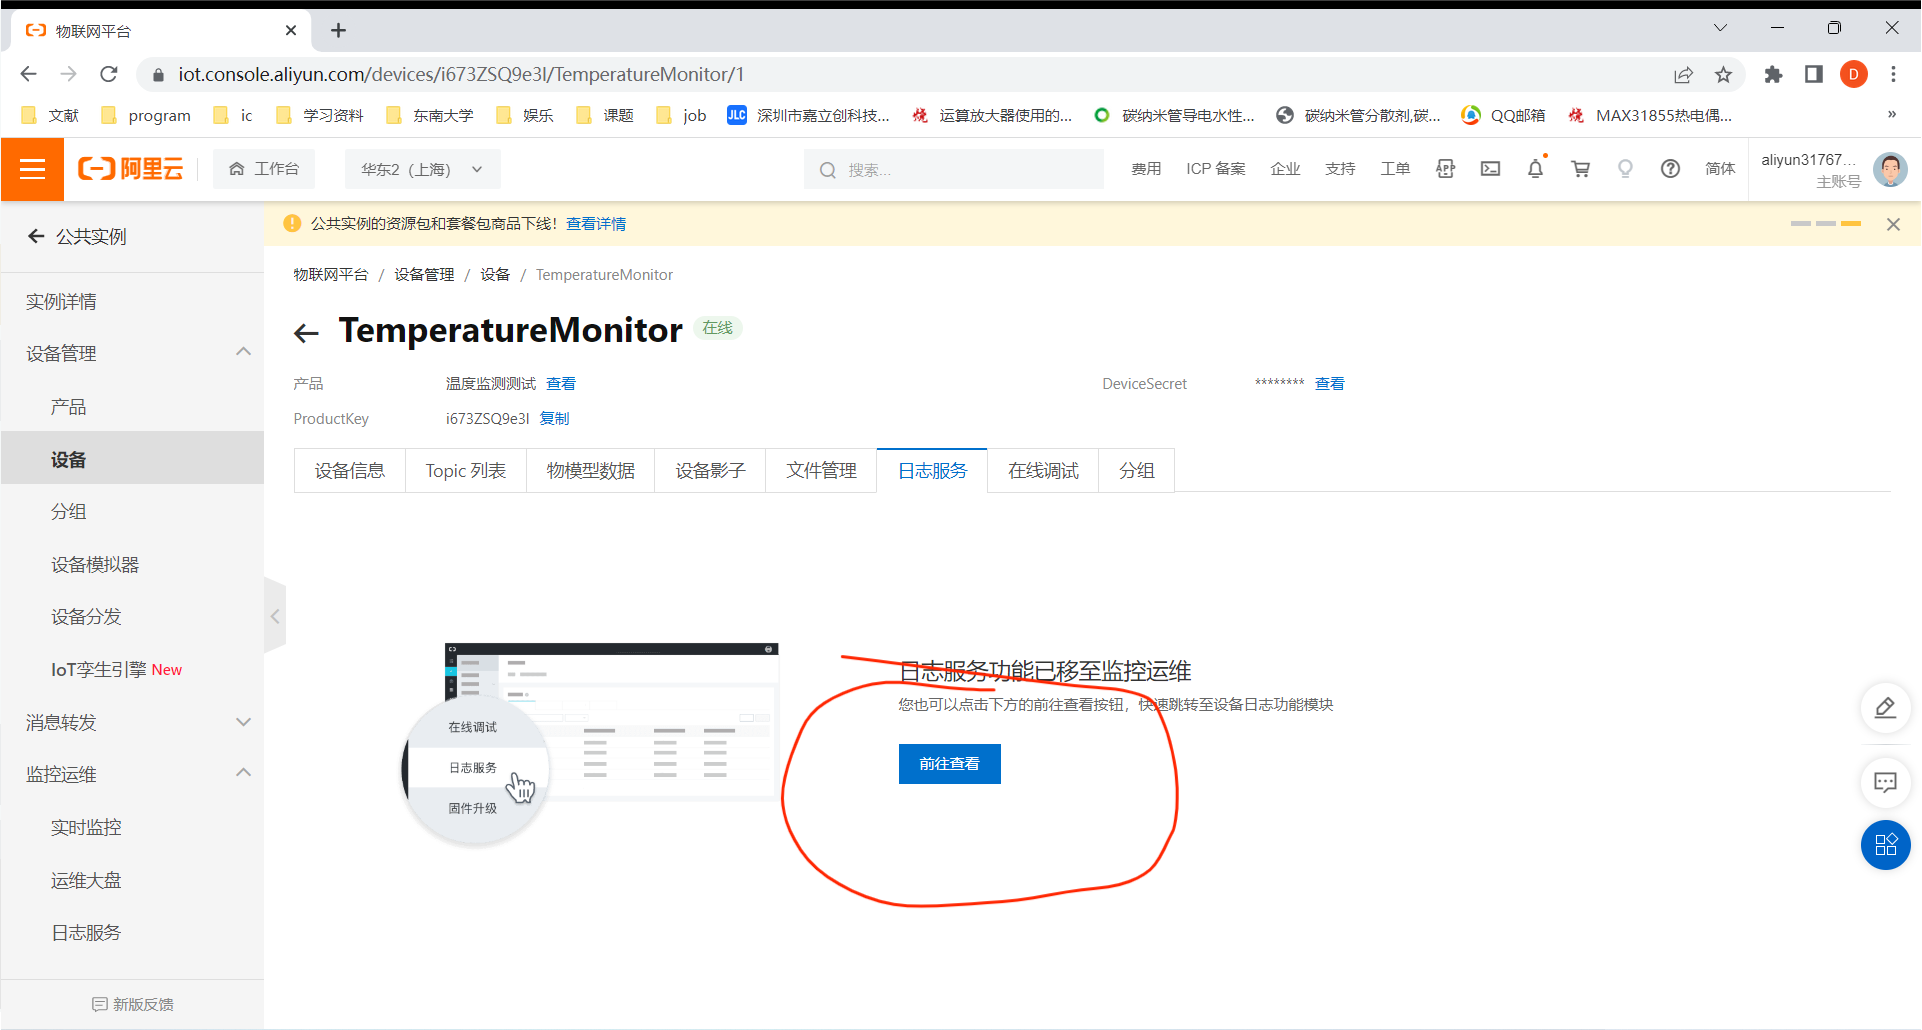Screen dimensions: 1922x1030
Task: Open the notification bell
Action: pos(1535,169)
